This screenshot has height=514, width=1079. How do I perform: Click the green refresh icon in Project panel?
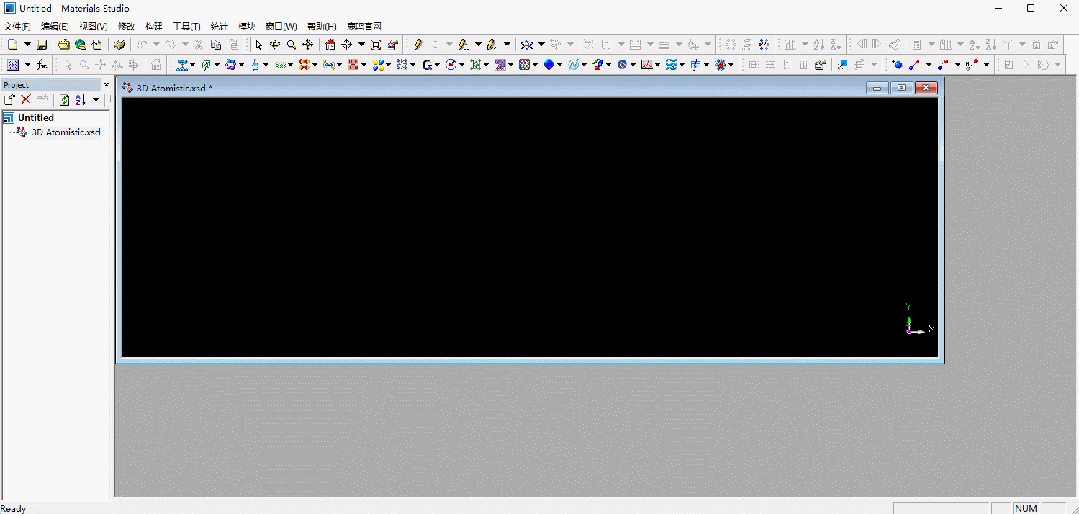coord(64,100)
